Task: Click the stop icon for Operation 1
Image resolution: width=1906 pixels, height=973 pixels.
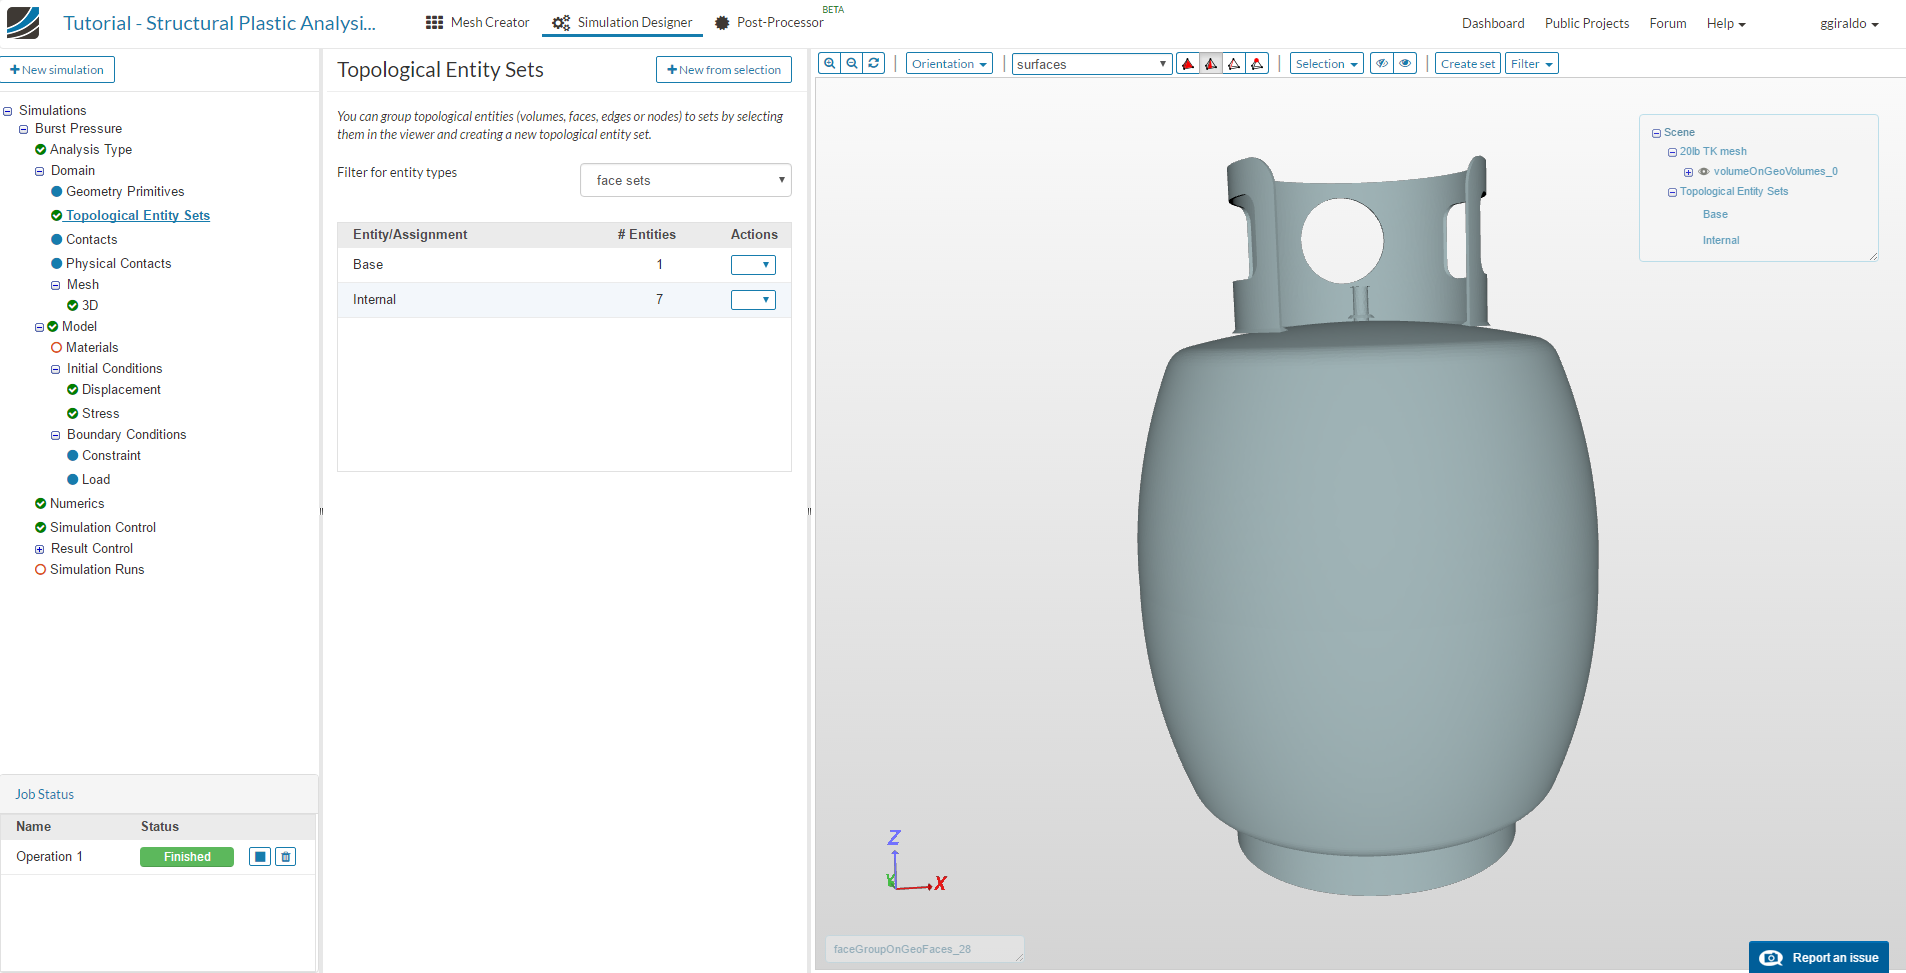Action: pos(260,857)
